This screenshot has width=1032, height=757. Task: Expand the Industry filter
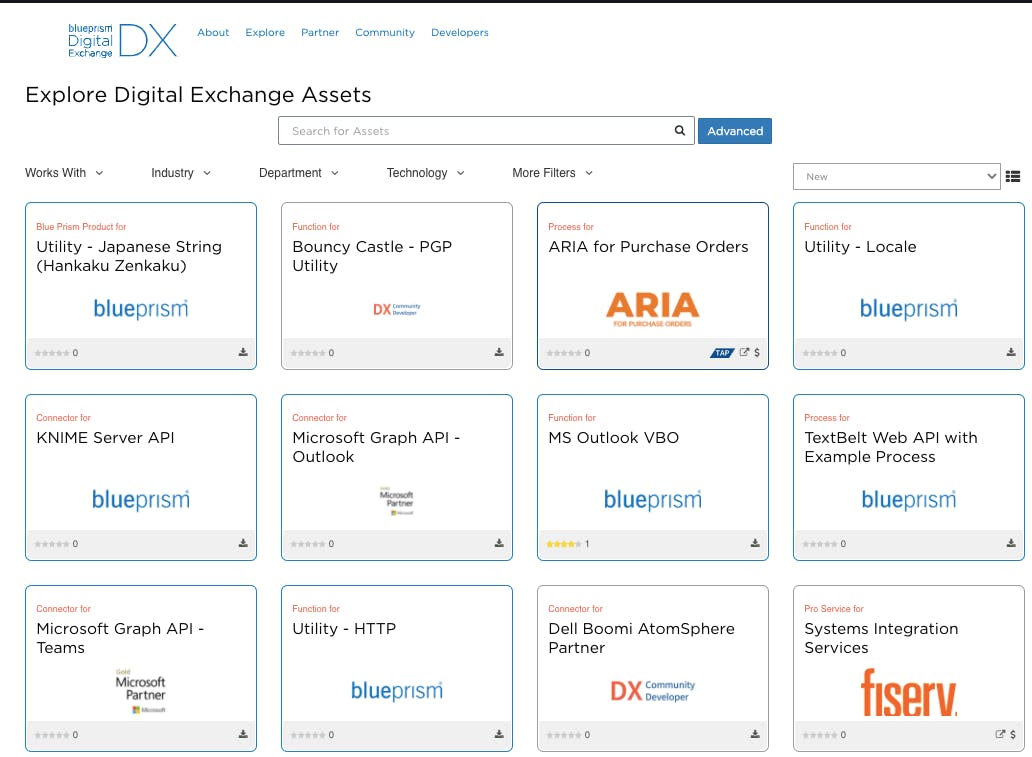181,172
